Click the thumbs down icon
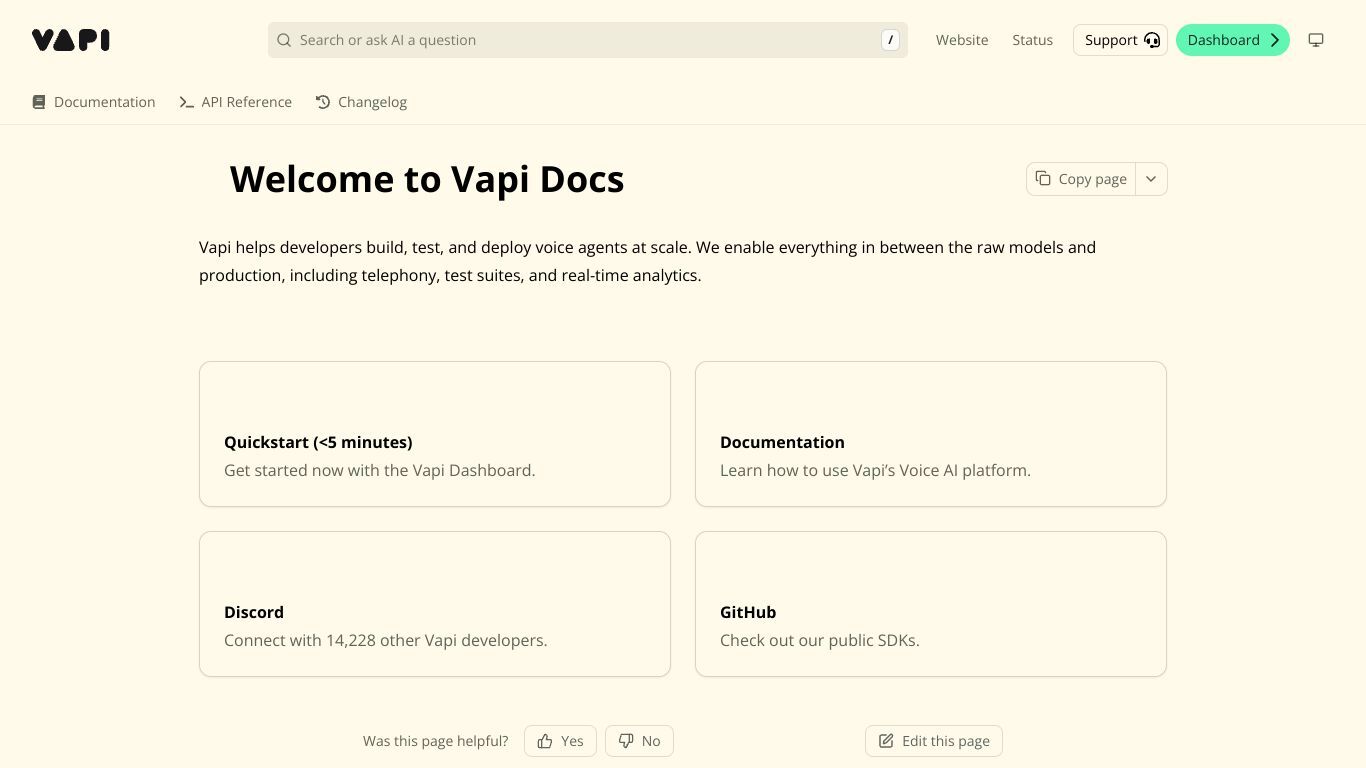 coord(626,741)
